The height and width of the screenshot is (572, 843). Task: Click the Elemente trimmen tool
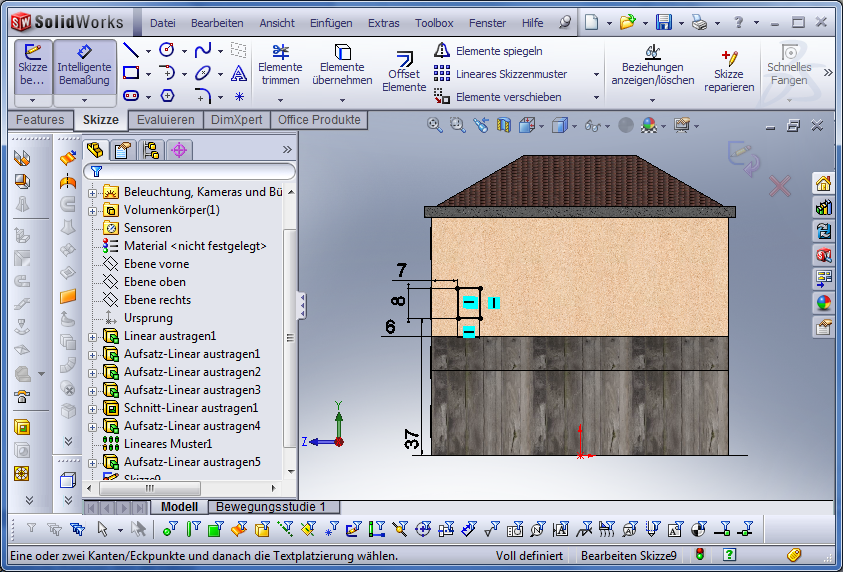click(280, 66)
